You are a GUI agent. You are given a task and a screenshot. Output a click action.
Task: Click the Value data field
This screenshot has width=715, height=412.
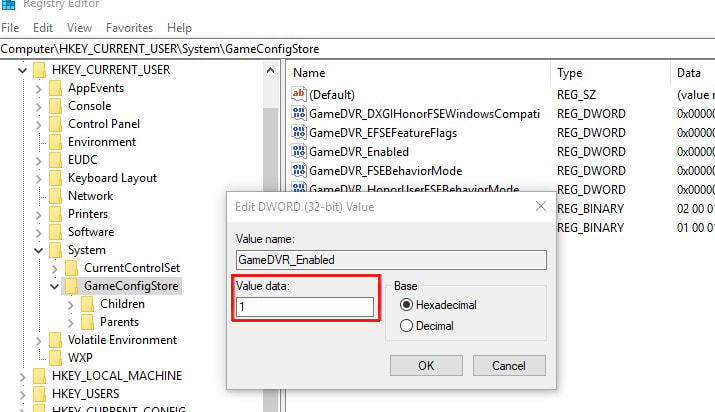coord(305,307)
